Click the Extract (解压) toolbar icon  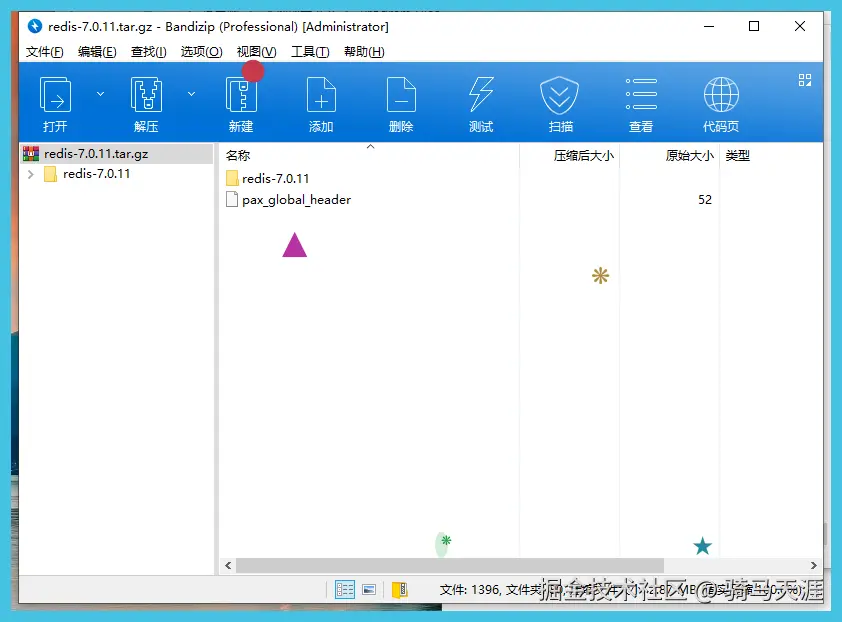coord(146,95)
